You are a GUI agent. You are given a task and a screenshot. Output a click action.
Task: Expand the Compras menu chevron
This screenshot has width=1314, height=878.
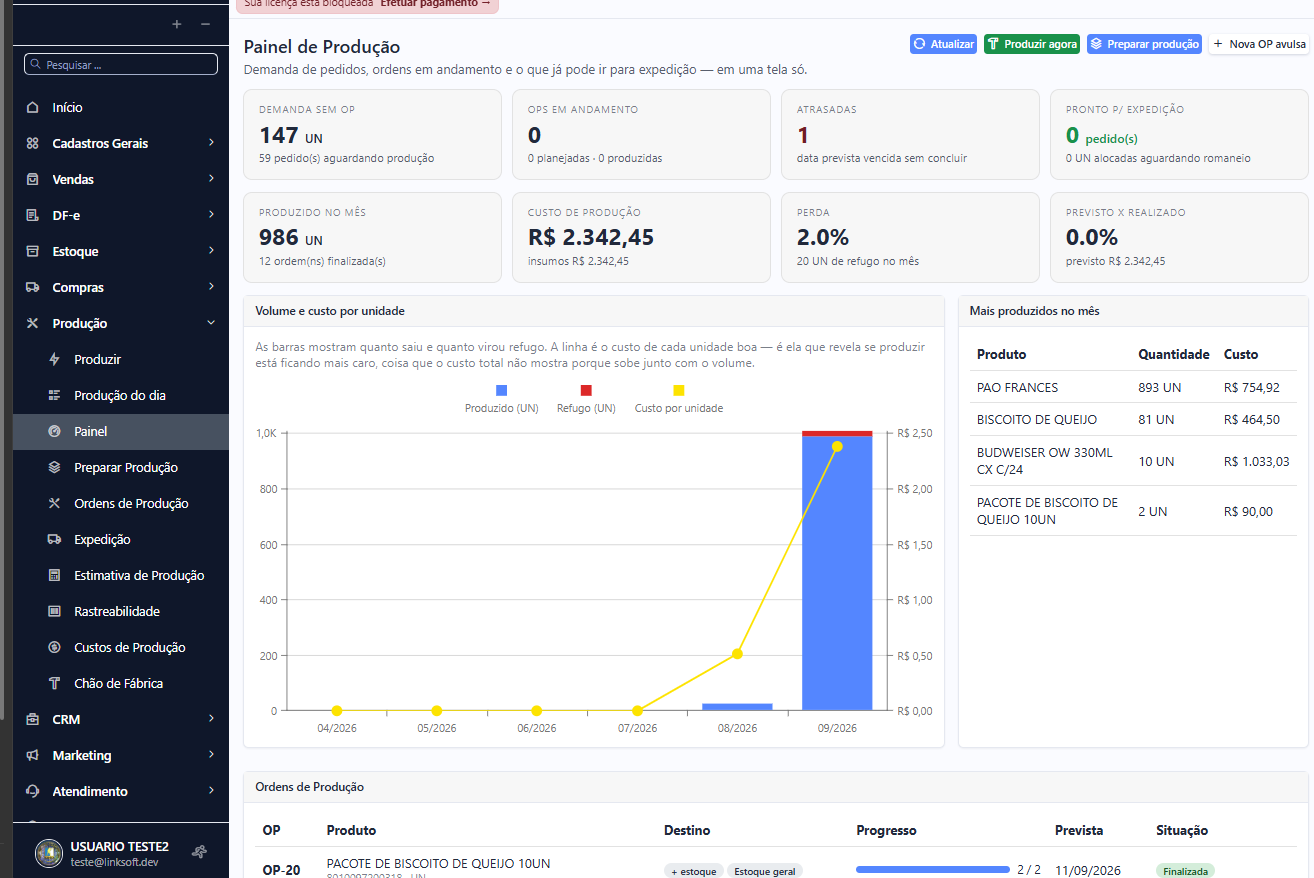coord(211,287)
